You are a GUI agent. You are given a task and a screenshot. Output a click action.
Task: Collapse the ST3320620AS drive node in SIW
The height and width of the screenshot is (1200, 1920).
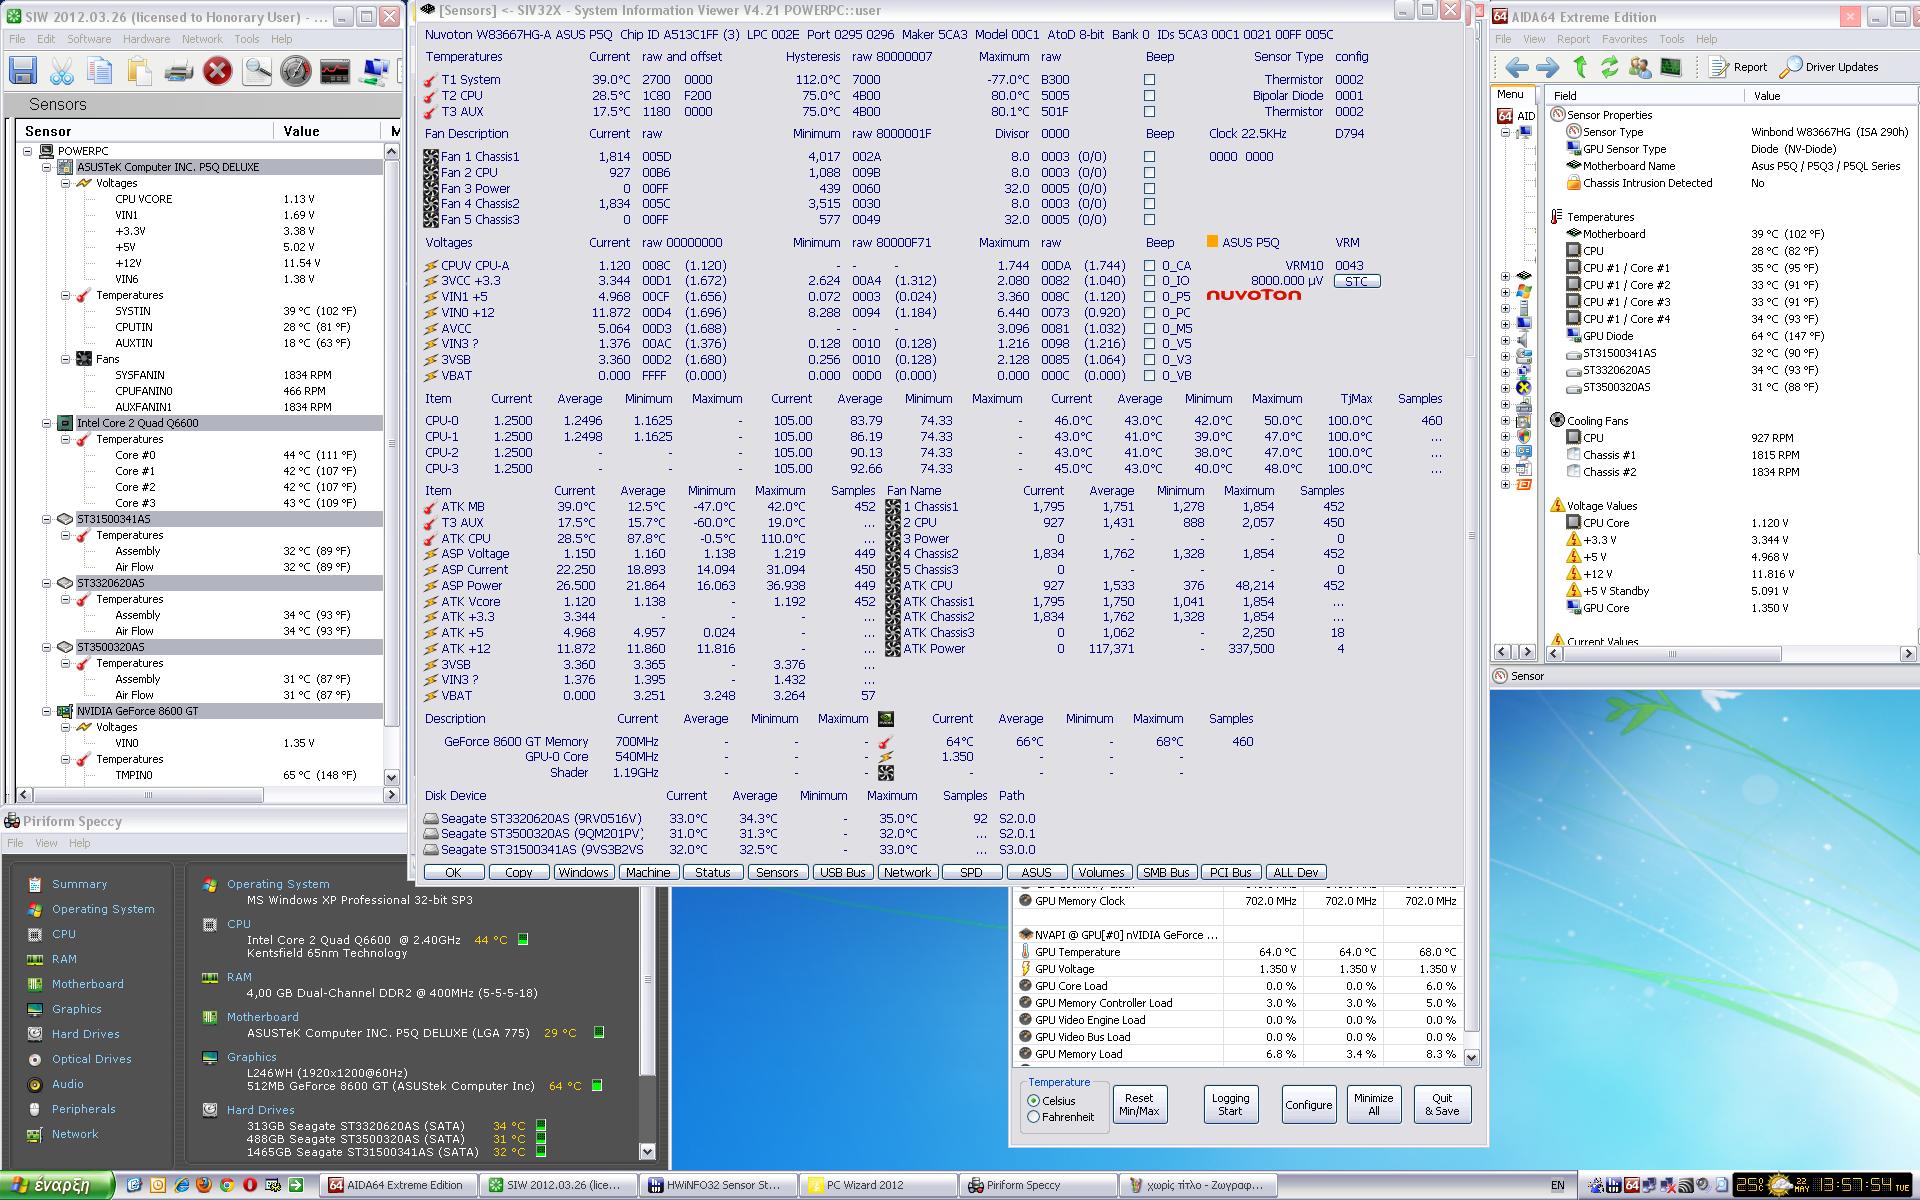47,583
